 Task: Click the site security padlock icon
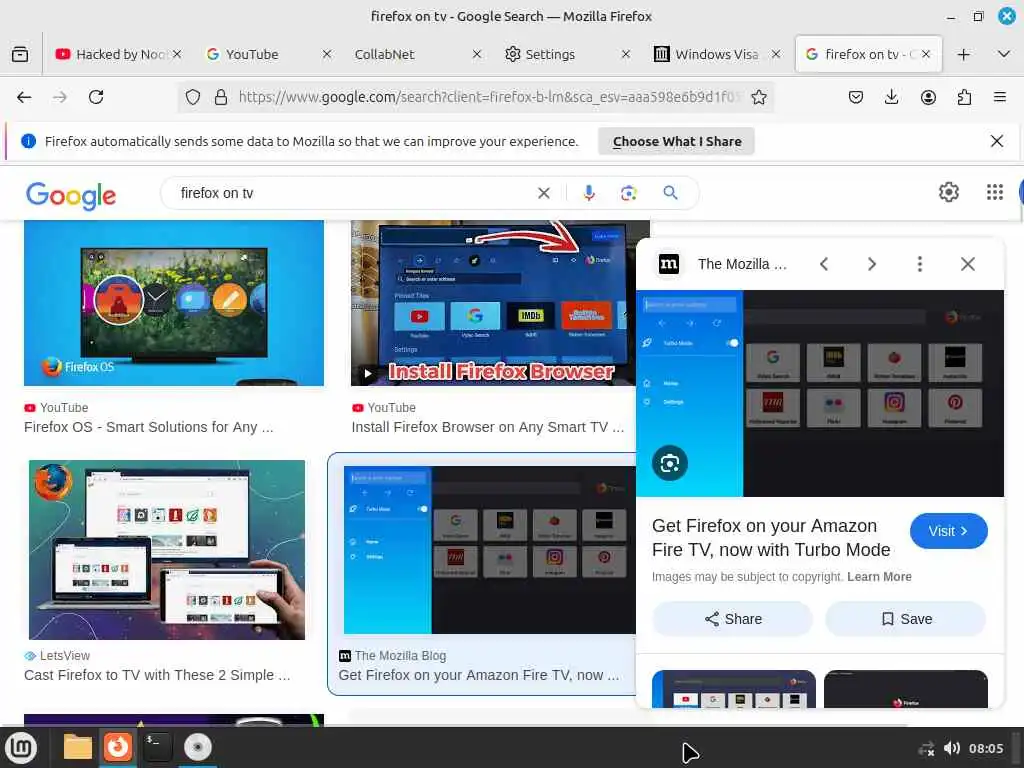[221, 97]
